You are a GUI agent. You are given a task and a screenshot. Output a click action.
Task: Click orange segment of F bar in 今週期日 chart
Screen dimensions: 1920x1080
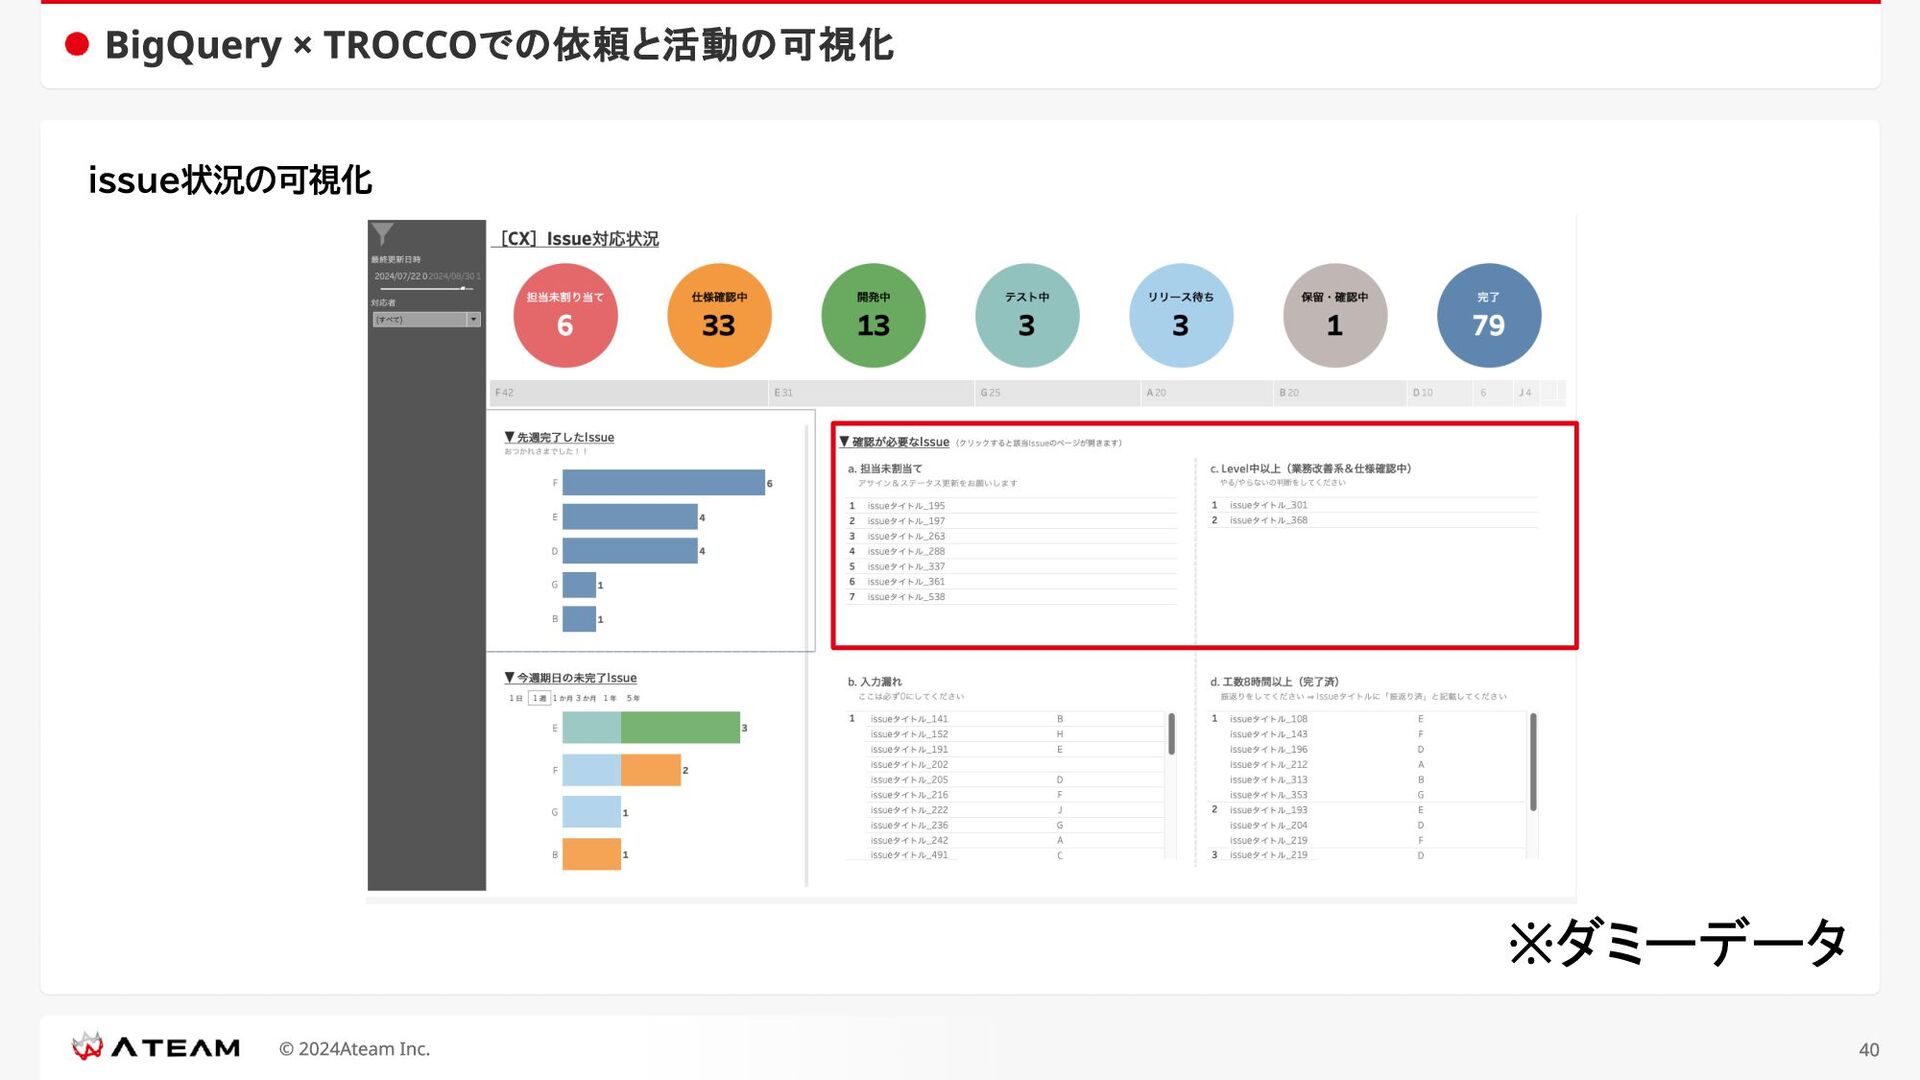651,770
